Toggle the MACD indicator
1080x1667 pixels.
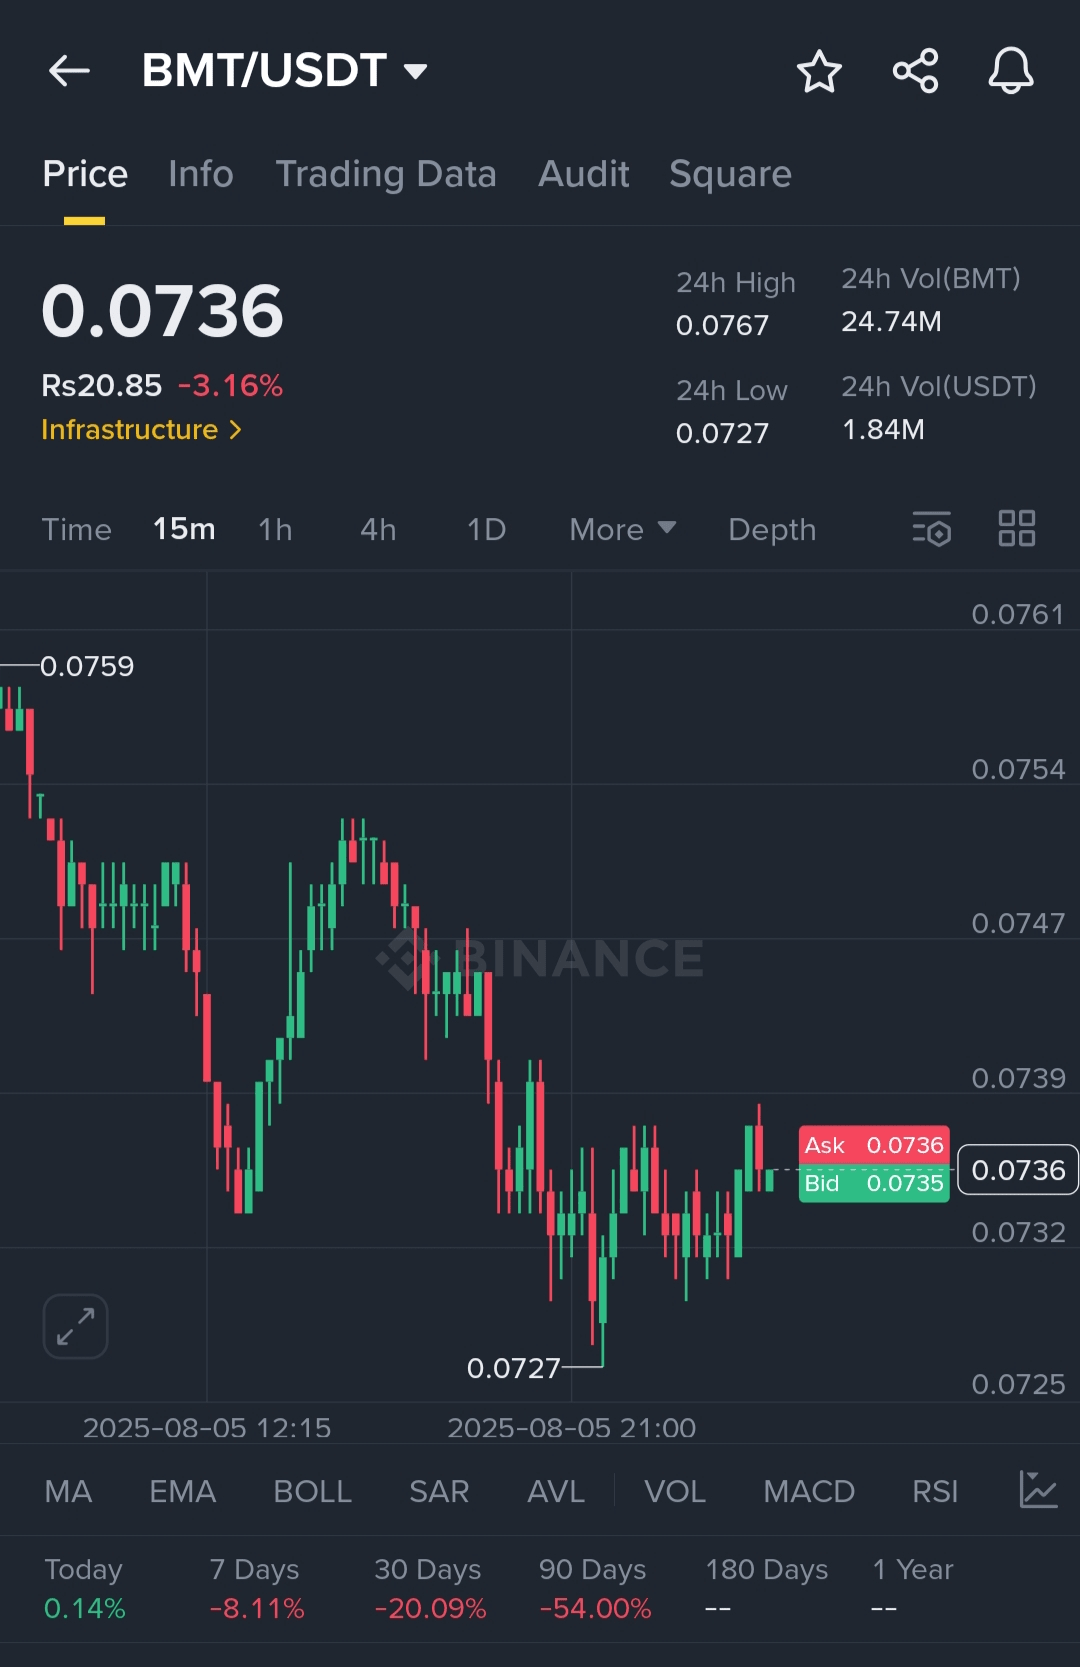(x=808, y=1491)
